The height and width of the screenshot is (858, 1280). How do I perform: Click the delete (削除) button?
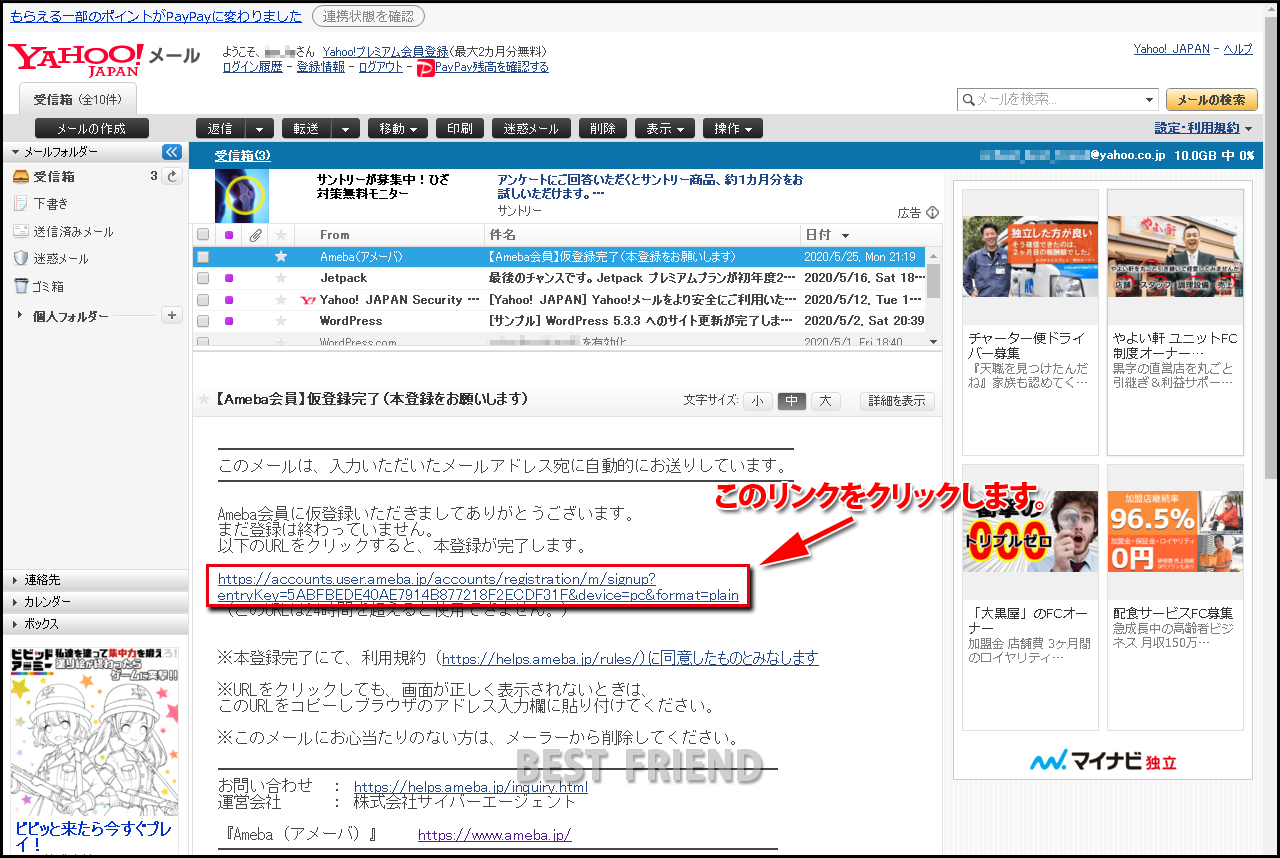click(603, 128)
